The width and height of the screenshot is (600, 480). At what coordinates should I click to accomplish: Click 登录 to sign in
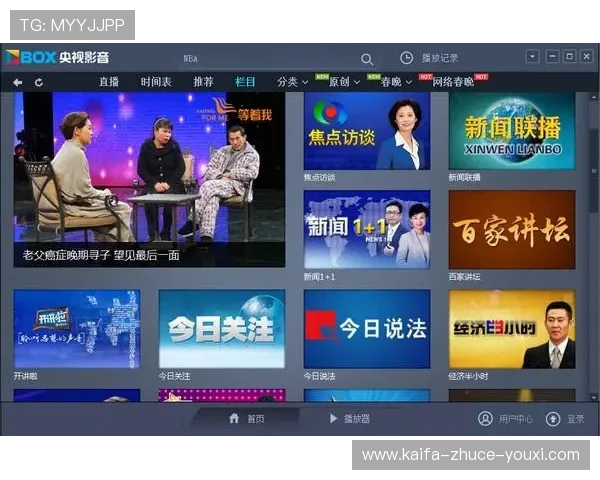coord(576,419)
